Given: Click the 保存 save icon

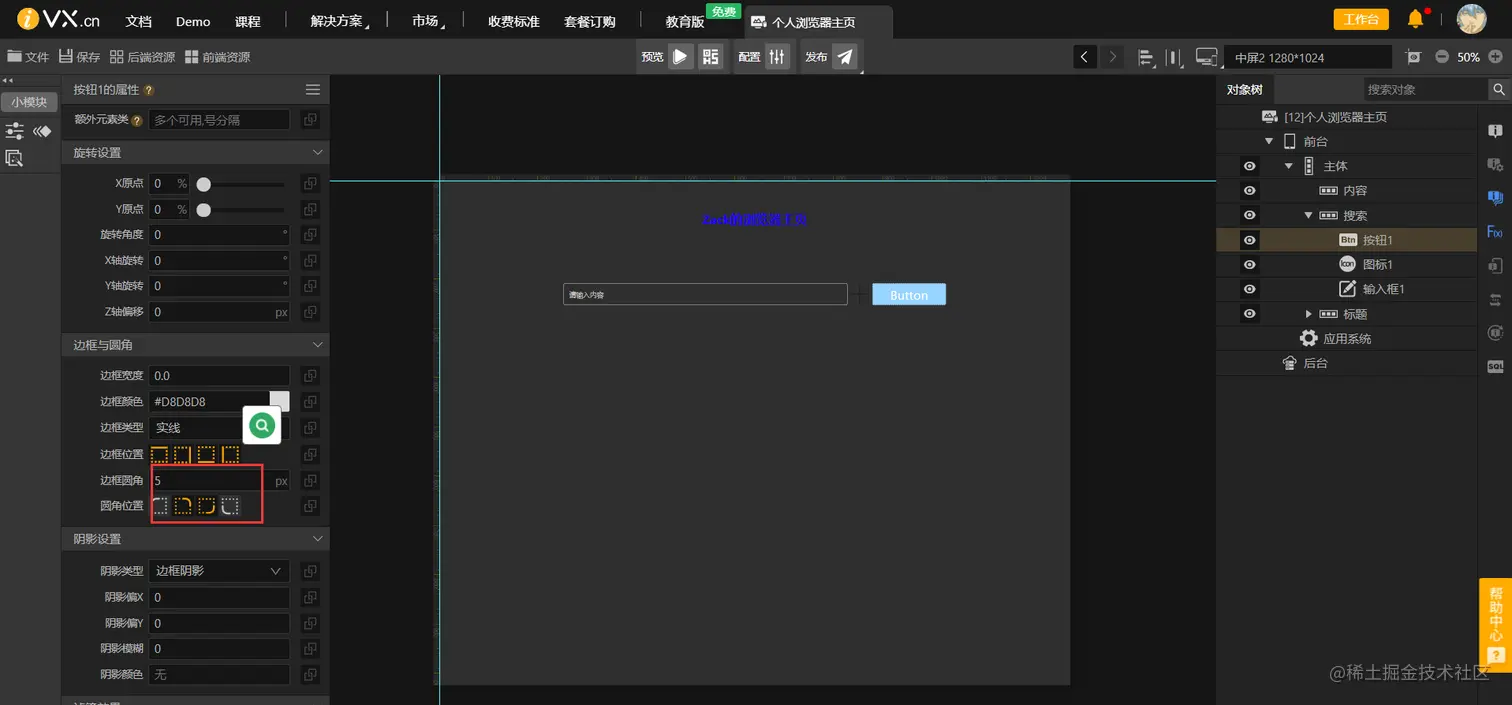Looking at the screenshot, I should [66, 57].
